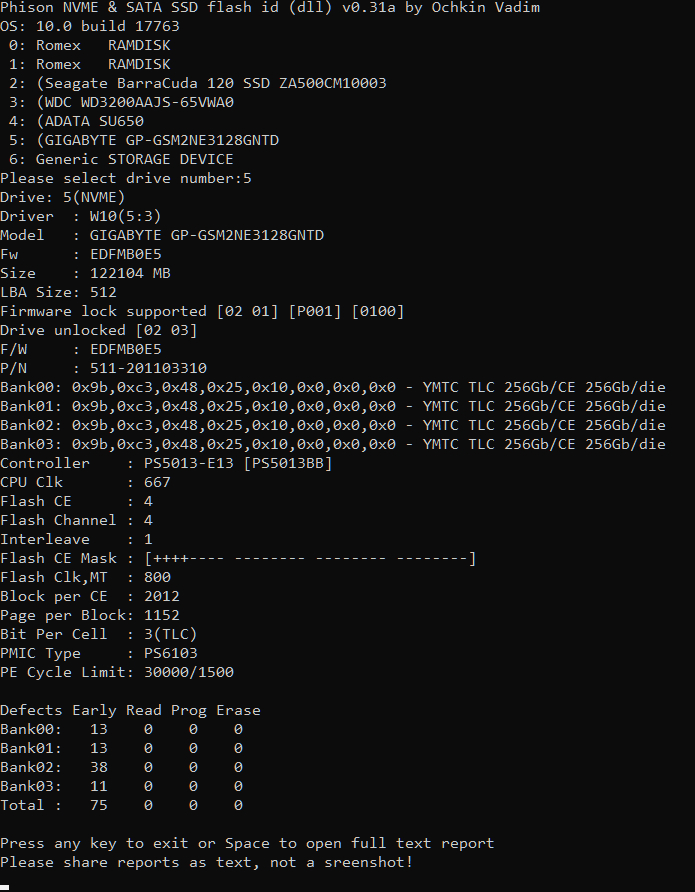695x892 pixels.
Task: Click the Total defects row
Action: pos(121,805)
